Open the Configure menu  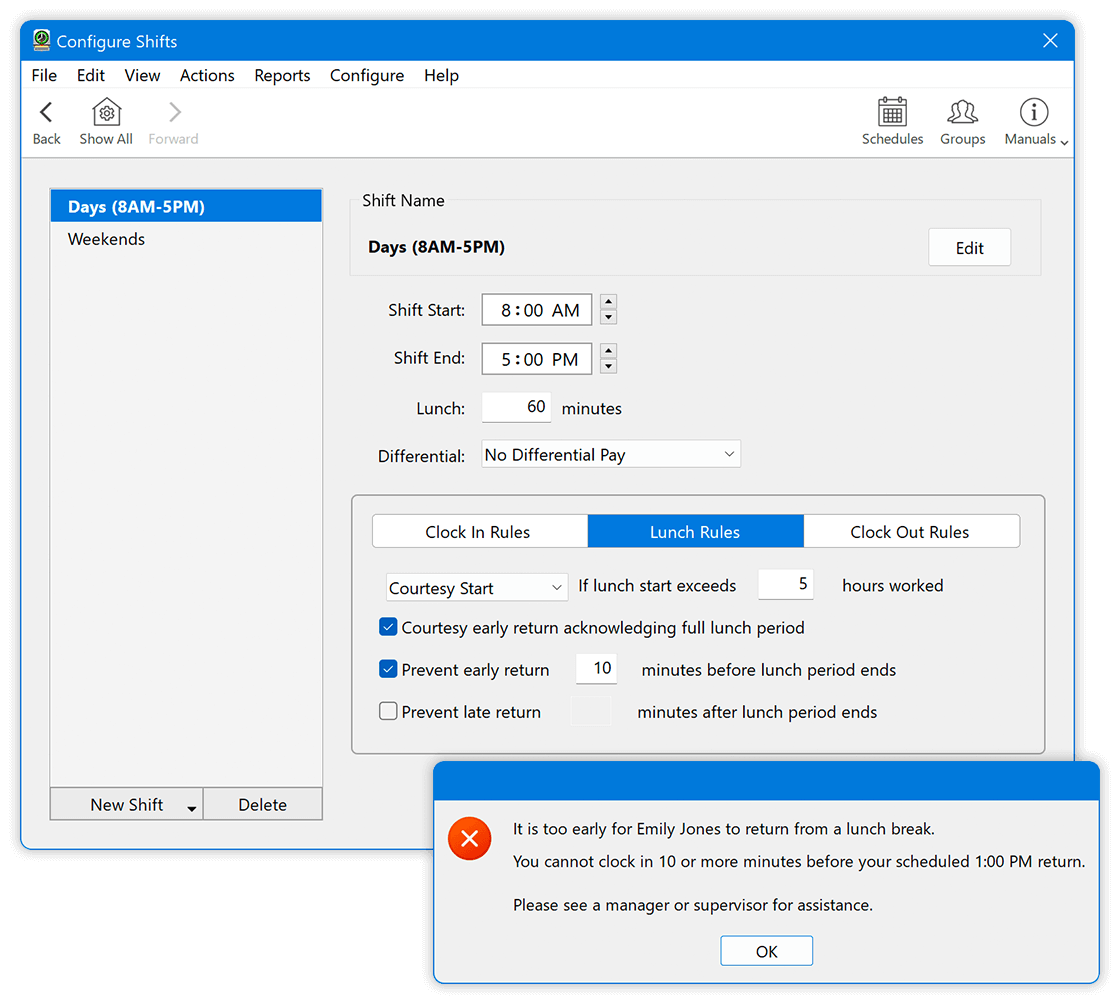coord(367,75)
